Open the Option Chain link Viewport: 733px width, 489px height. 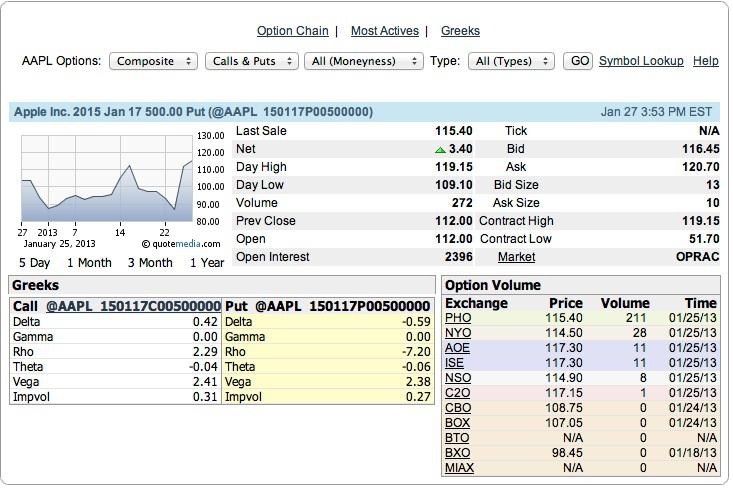tap(292, 32)
